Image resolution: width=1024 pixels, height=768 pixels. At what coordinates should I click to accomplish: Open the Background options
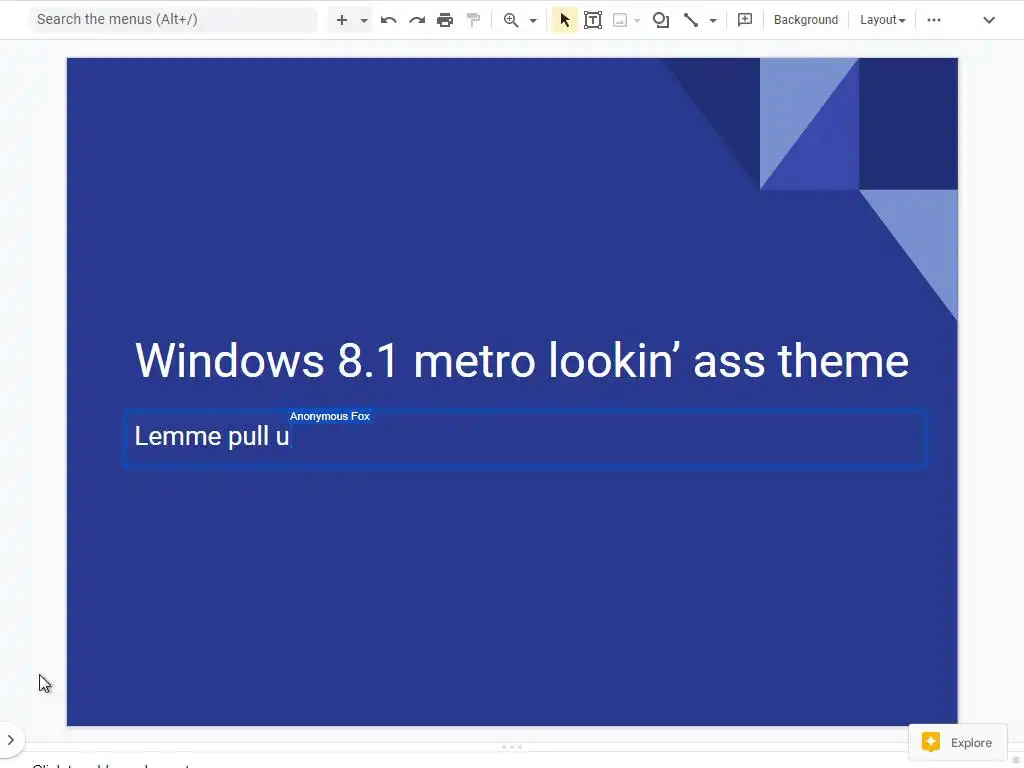point(806,20)
